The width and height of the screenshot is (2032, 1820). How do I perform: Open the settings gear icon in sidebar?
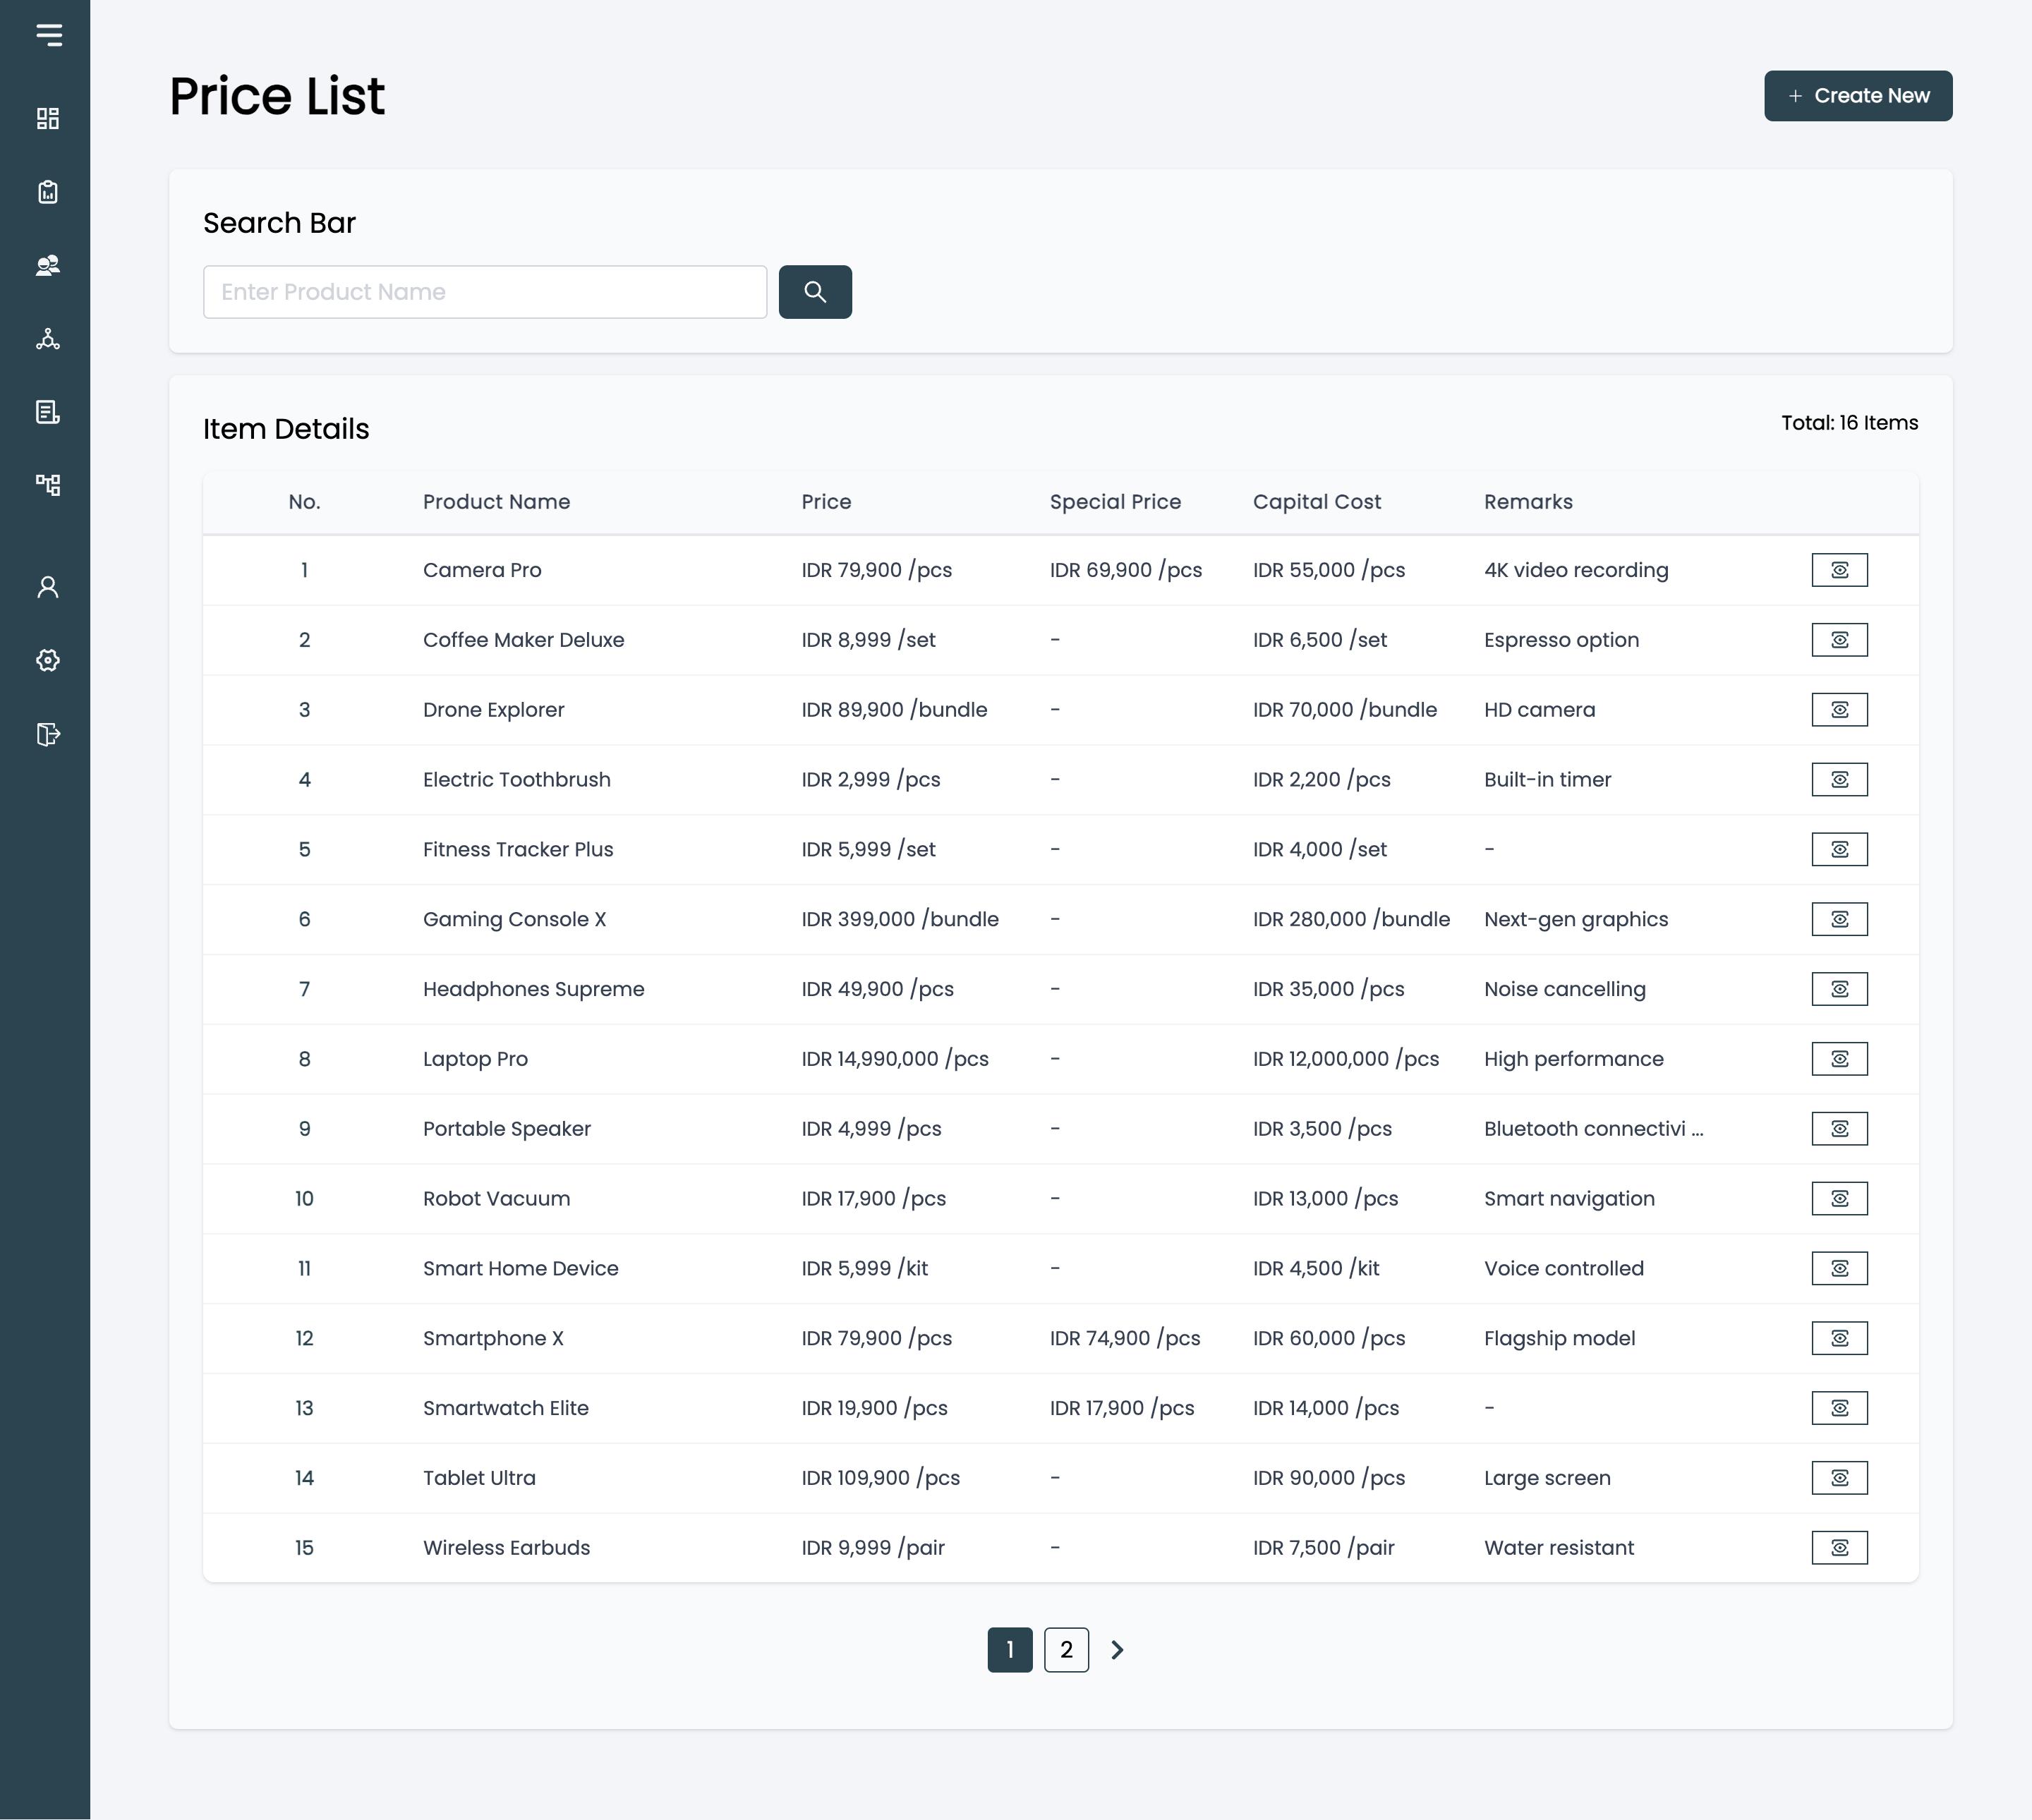click(x=48, y=660)
